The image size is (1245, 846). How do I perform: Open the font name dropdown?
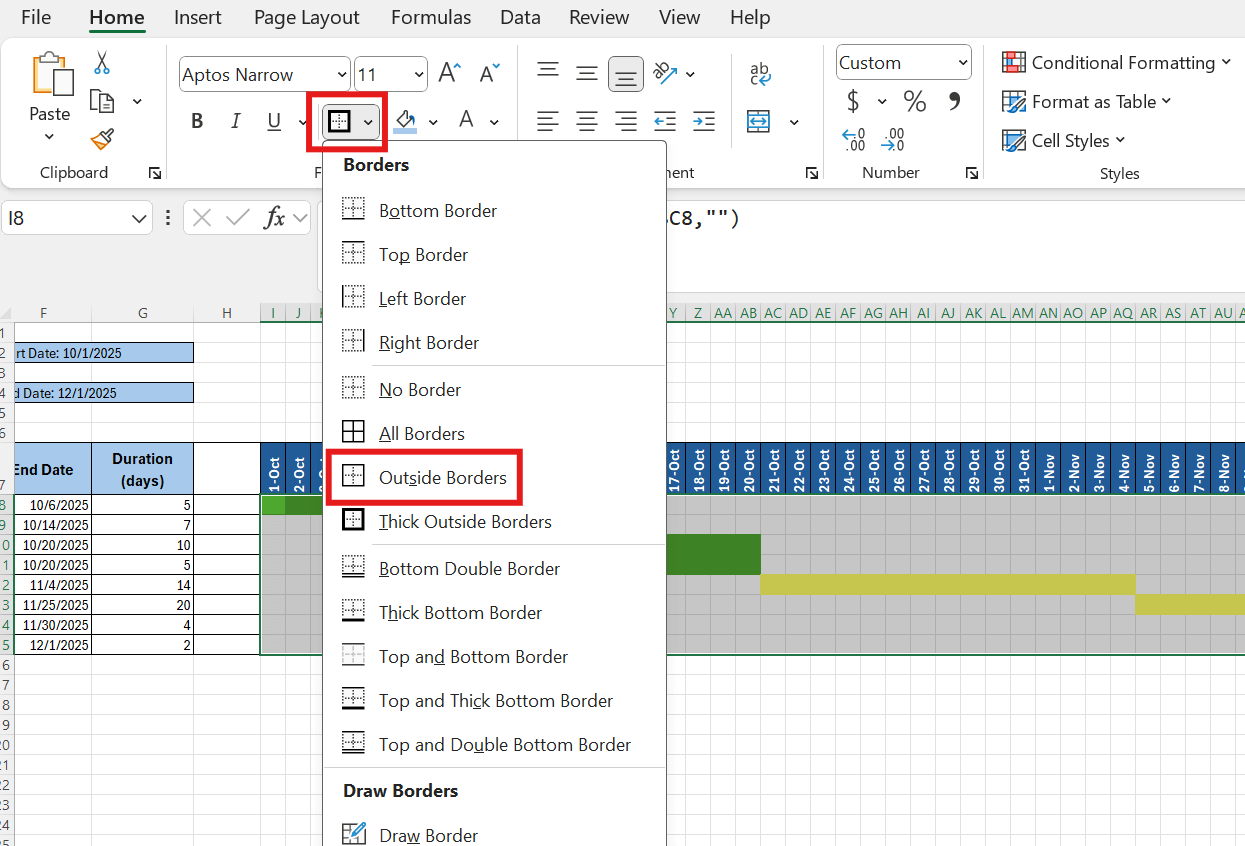pyautogui.click(x=342, y=75)
